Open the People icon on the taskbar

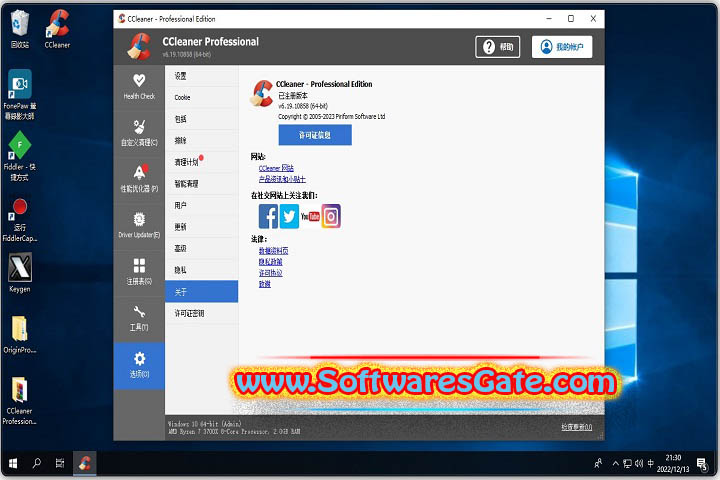[x=598, y=463]
